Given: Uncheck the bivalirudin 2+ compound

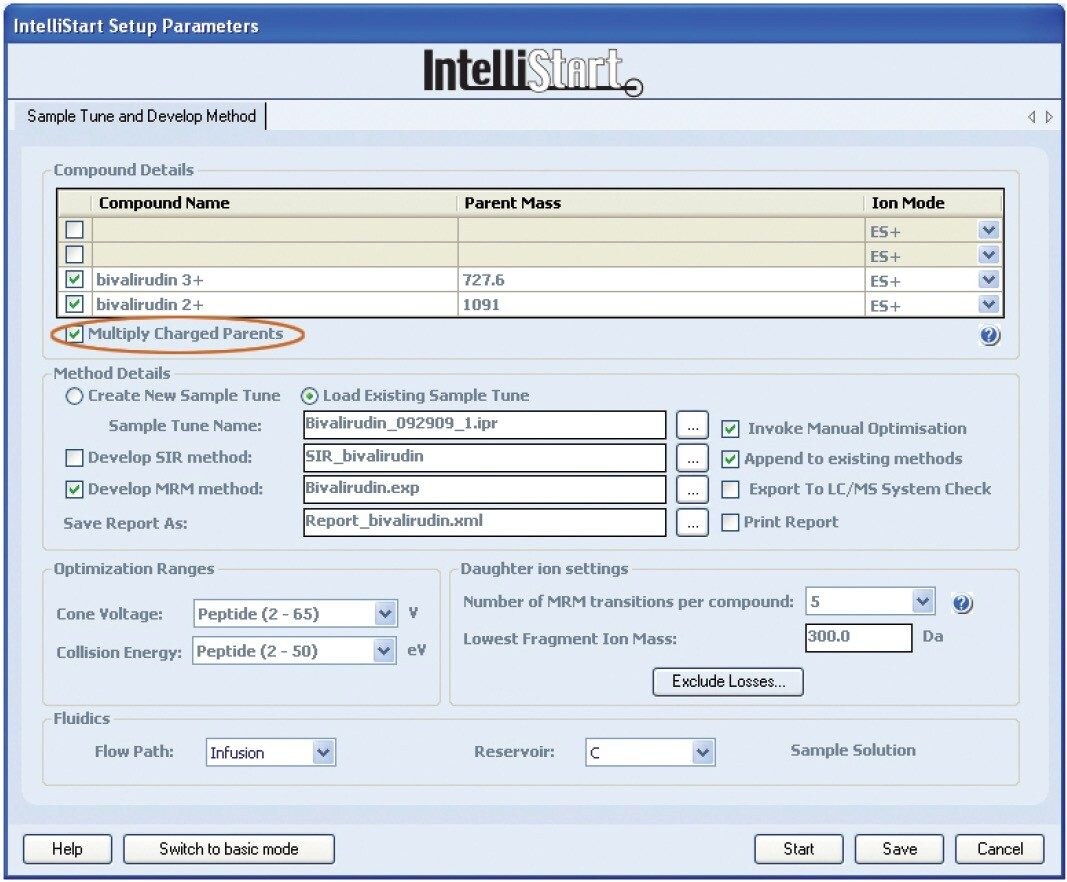Looking at the screenshot, I should point(74,304).
